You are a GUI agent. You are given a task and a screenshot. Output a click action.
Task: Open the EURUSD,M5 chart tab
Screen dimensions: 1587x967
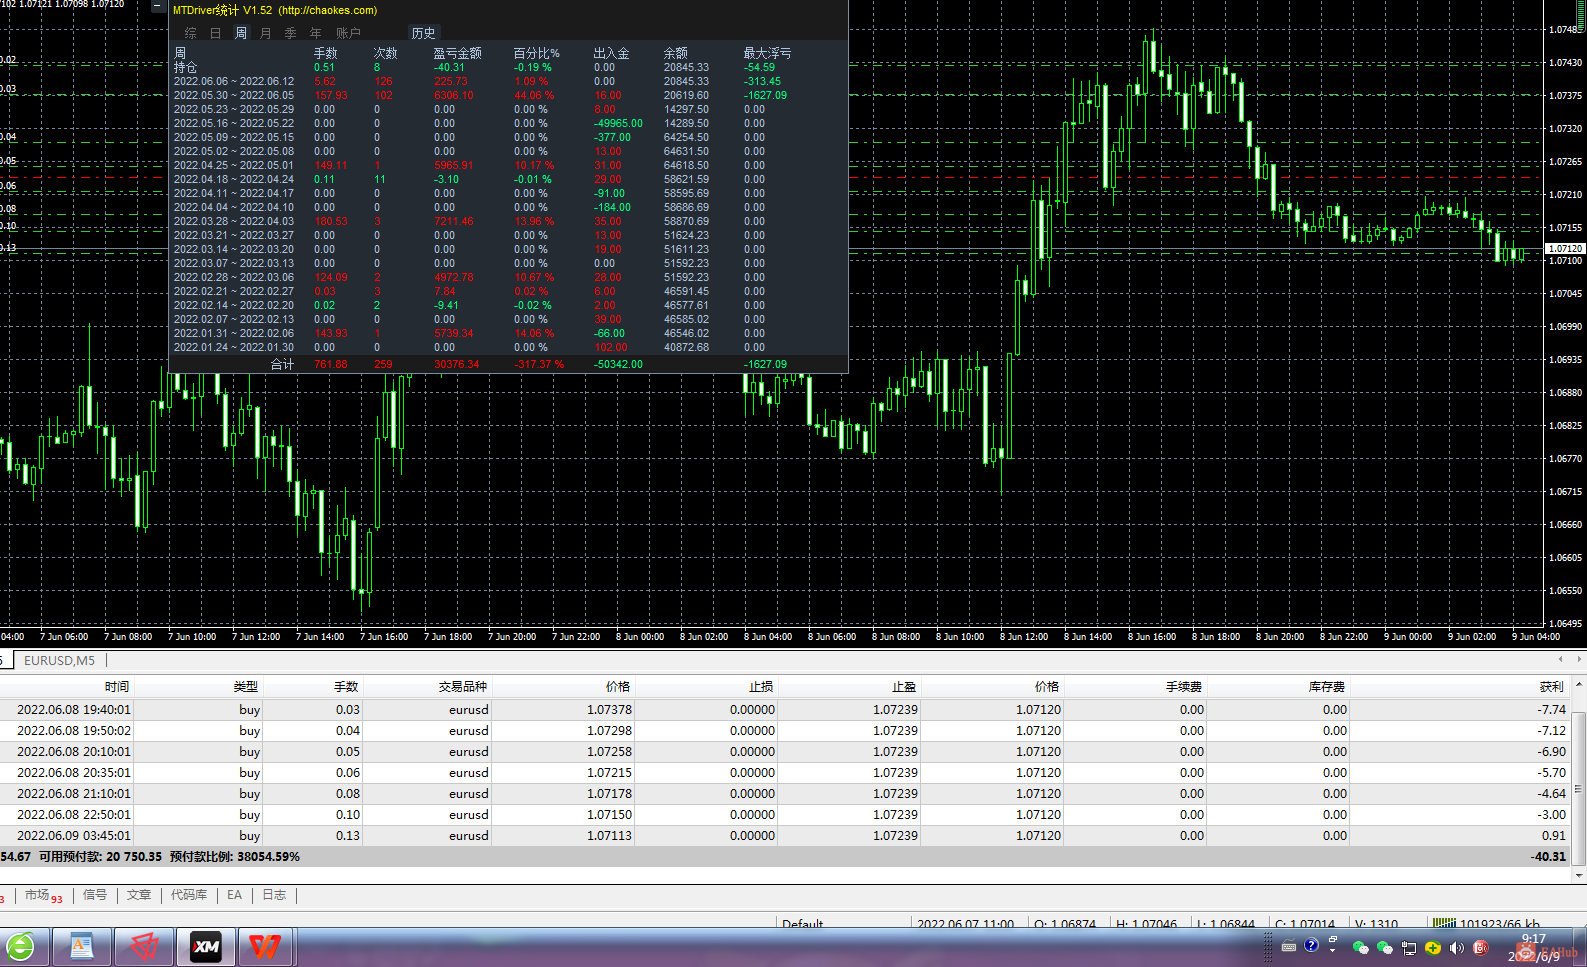(x=59, y=661)
